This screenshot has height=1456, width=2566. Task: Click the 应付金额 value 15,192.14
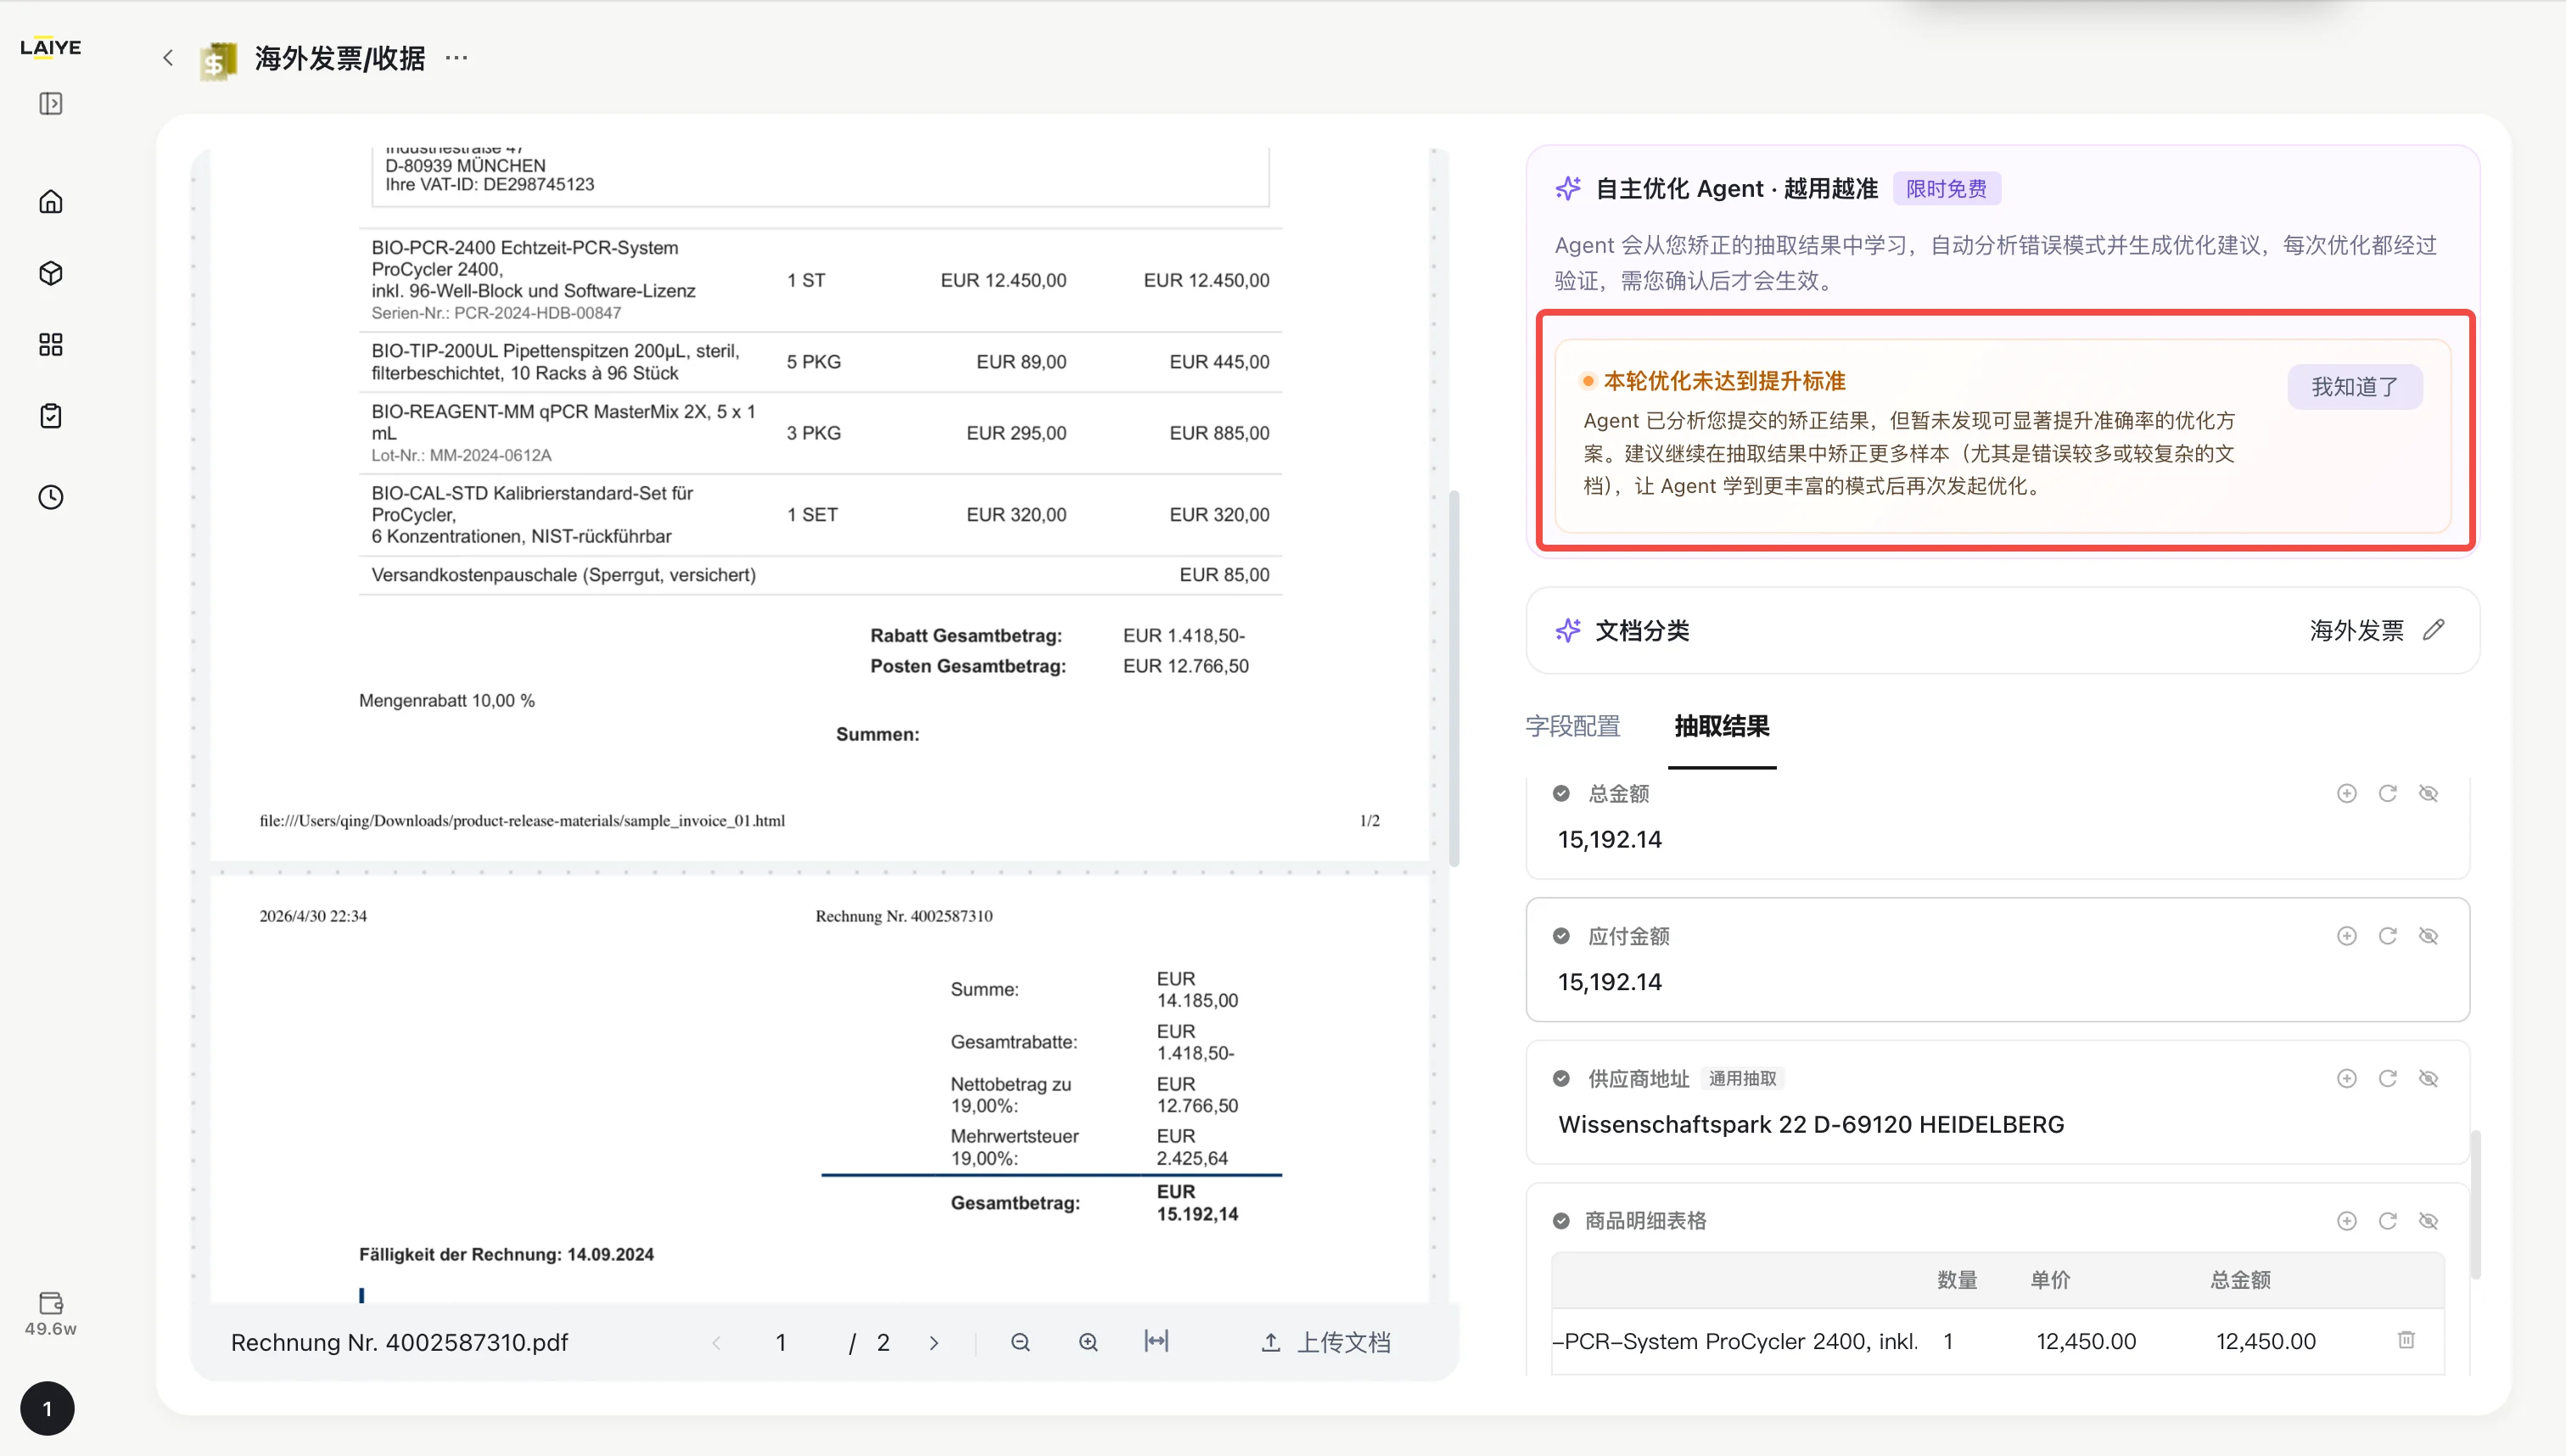[1610, 982]
